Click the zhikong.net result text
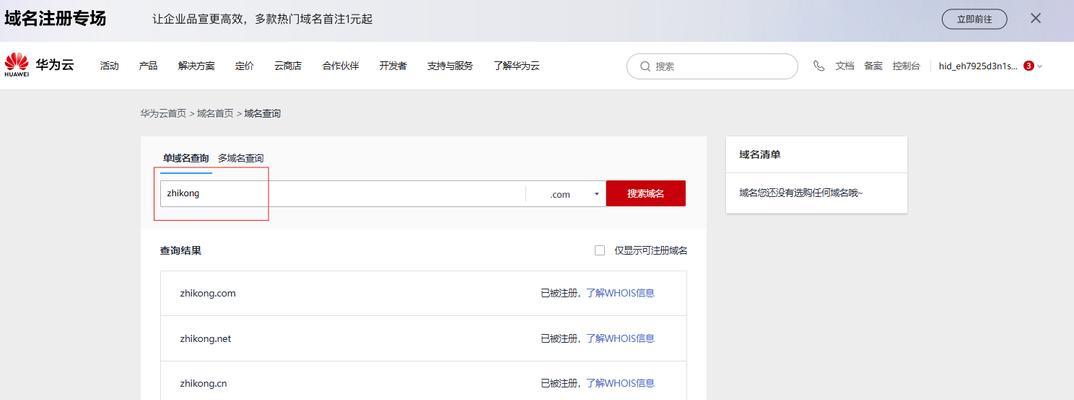The height and width of the screenshot is (400, 1074). (205, 338)
